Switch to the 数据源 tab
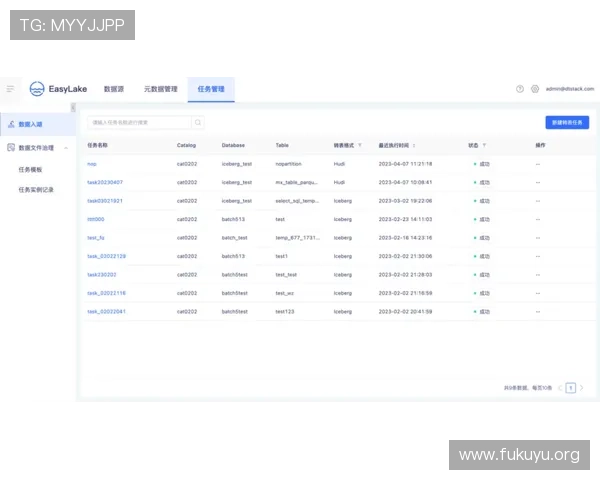This screenshot has width=600, height=480. pos(114,89)
